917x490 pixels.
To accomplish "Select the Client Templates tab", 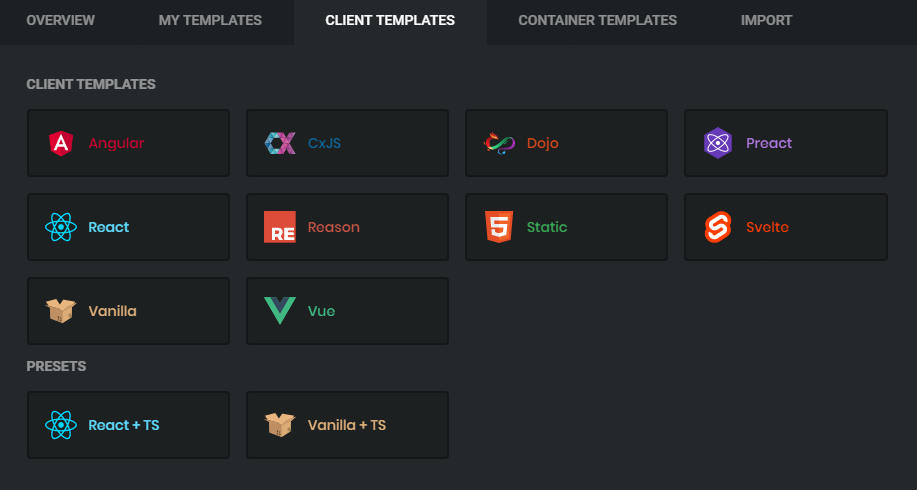I will tap(390, 20).
